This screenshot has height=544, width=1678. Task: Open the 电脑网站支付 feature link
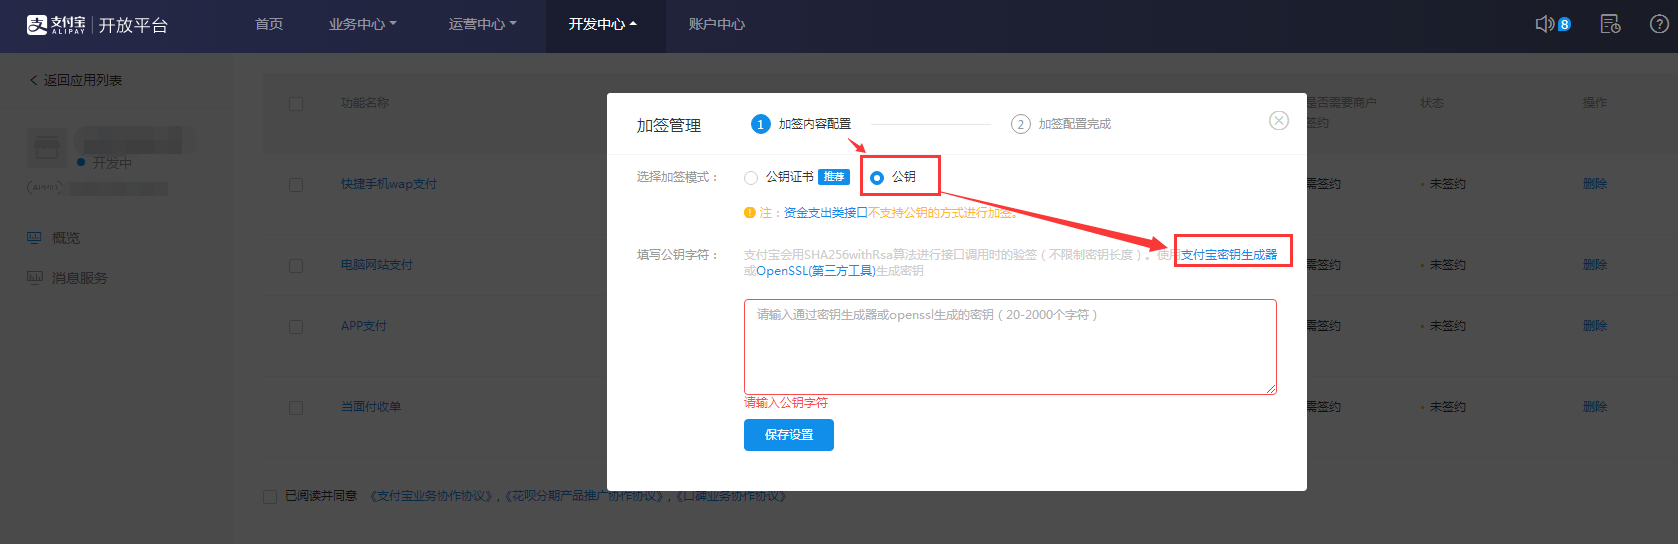tap(377, 265)
